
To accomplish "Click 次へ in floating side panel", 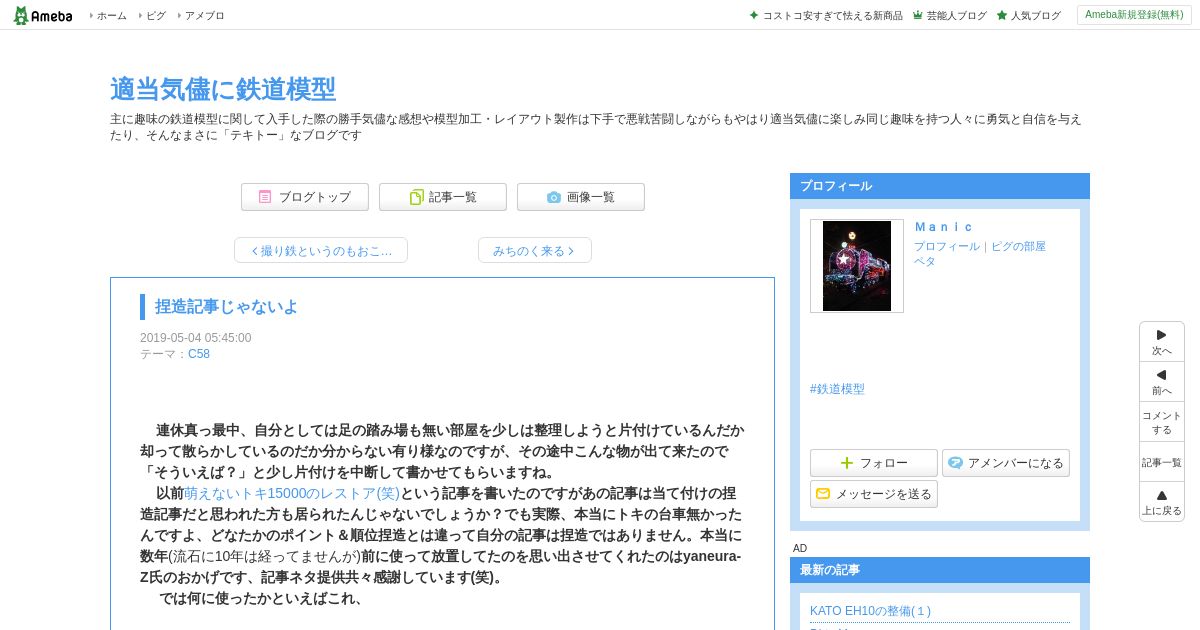I will pyautogui.click(x=1162, y=342).
